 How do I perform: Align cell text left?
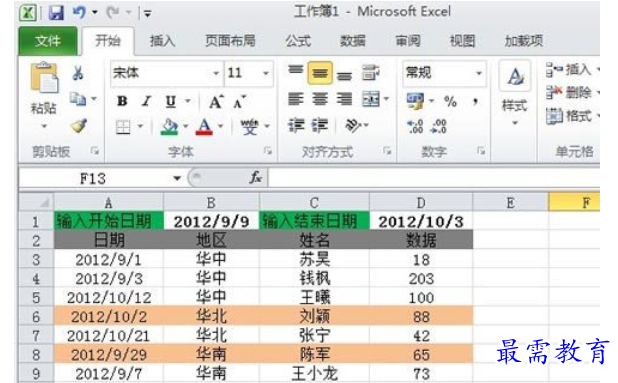tap(296, 99)
